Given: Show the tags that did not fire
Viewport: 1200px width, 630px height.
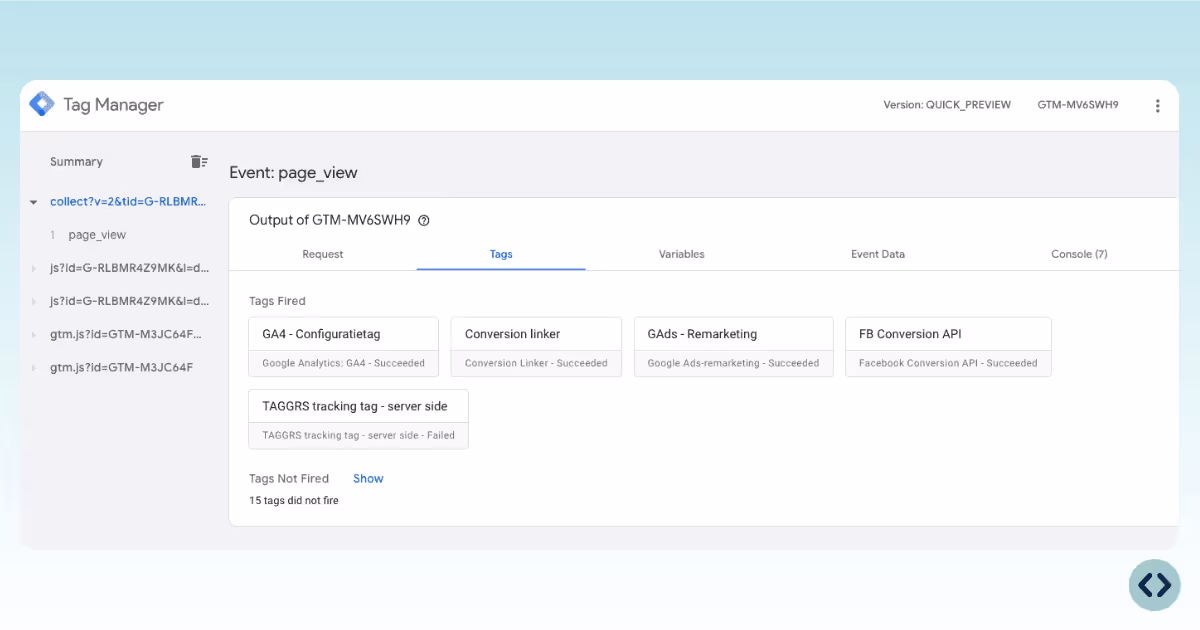Looking at the screenshot, I should pos(368,478).
